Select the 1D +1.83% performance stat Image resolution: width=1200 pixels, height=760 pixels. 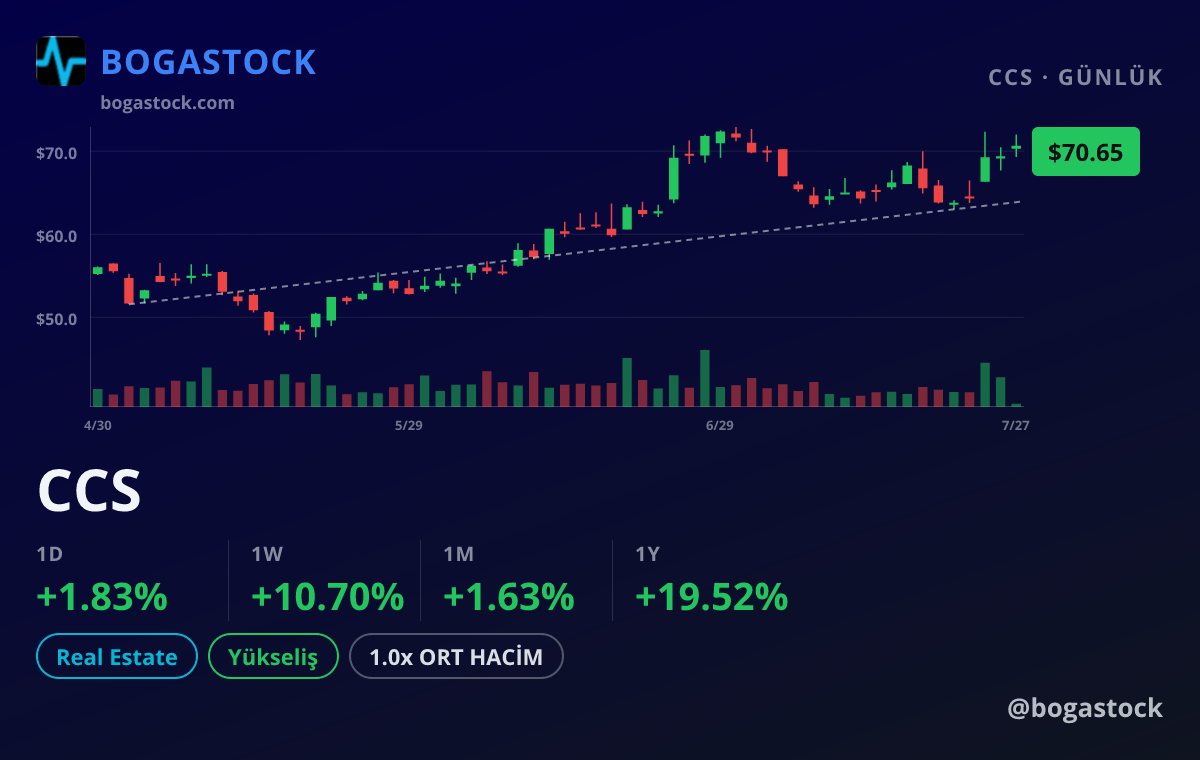[x=102, y=580]
